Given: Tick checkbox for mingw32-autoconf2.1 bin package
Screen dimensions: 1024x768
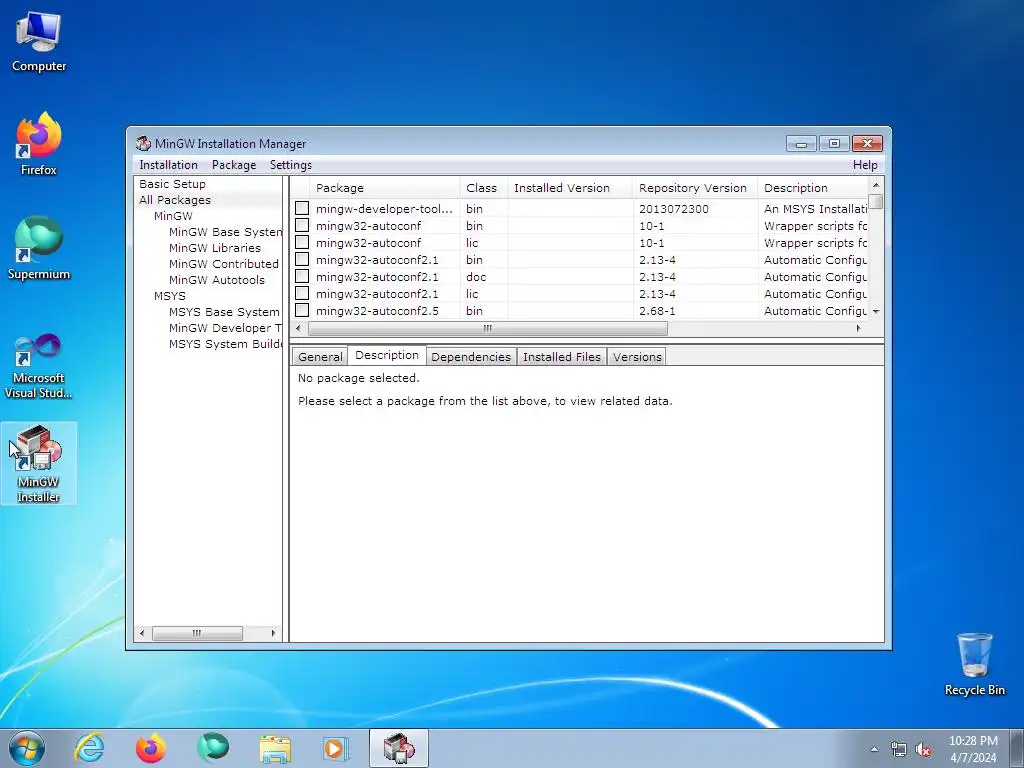Looking at the screenshot, I should click(302, 259).
